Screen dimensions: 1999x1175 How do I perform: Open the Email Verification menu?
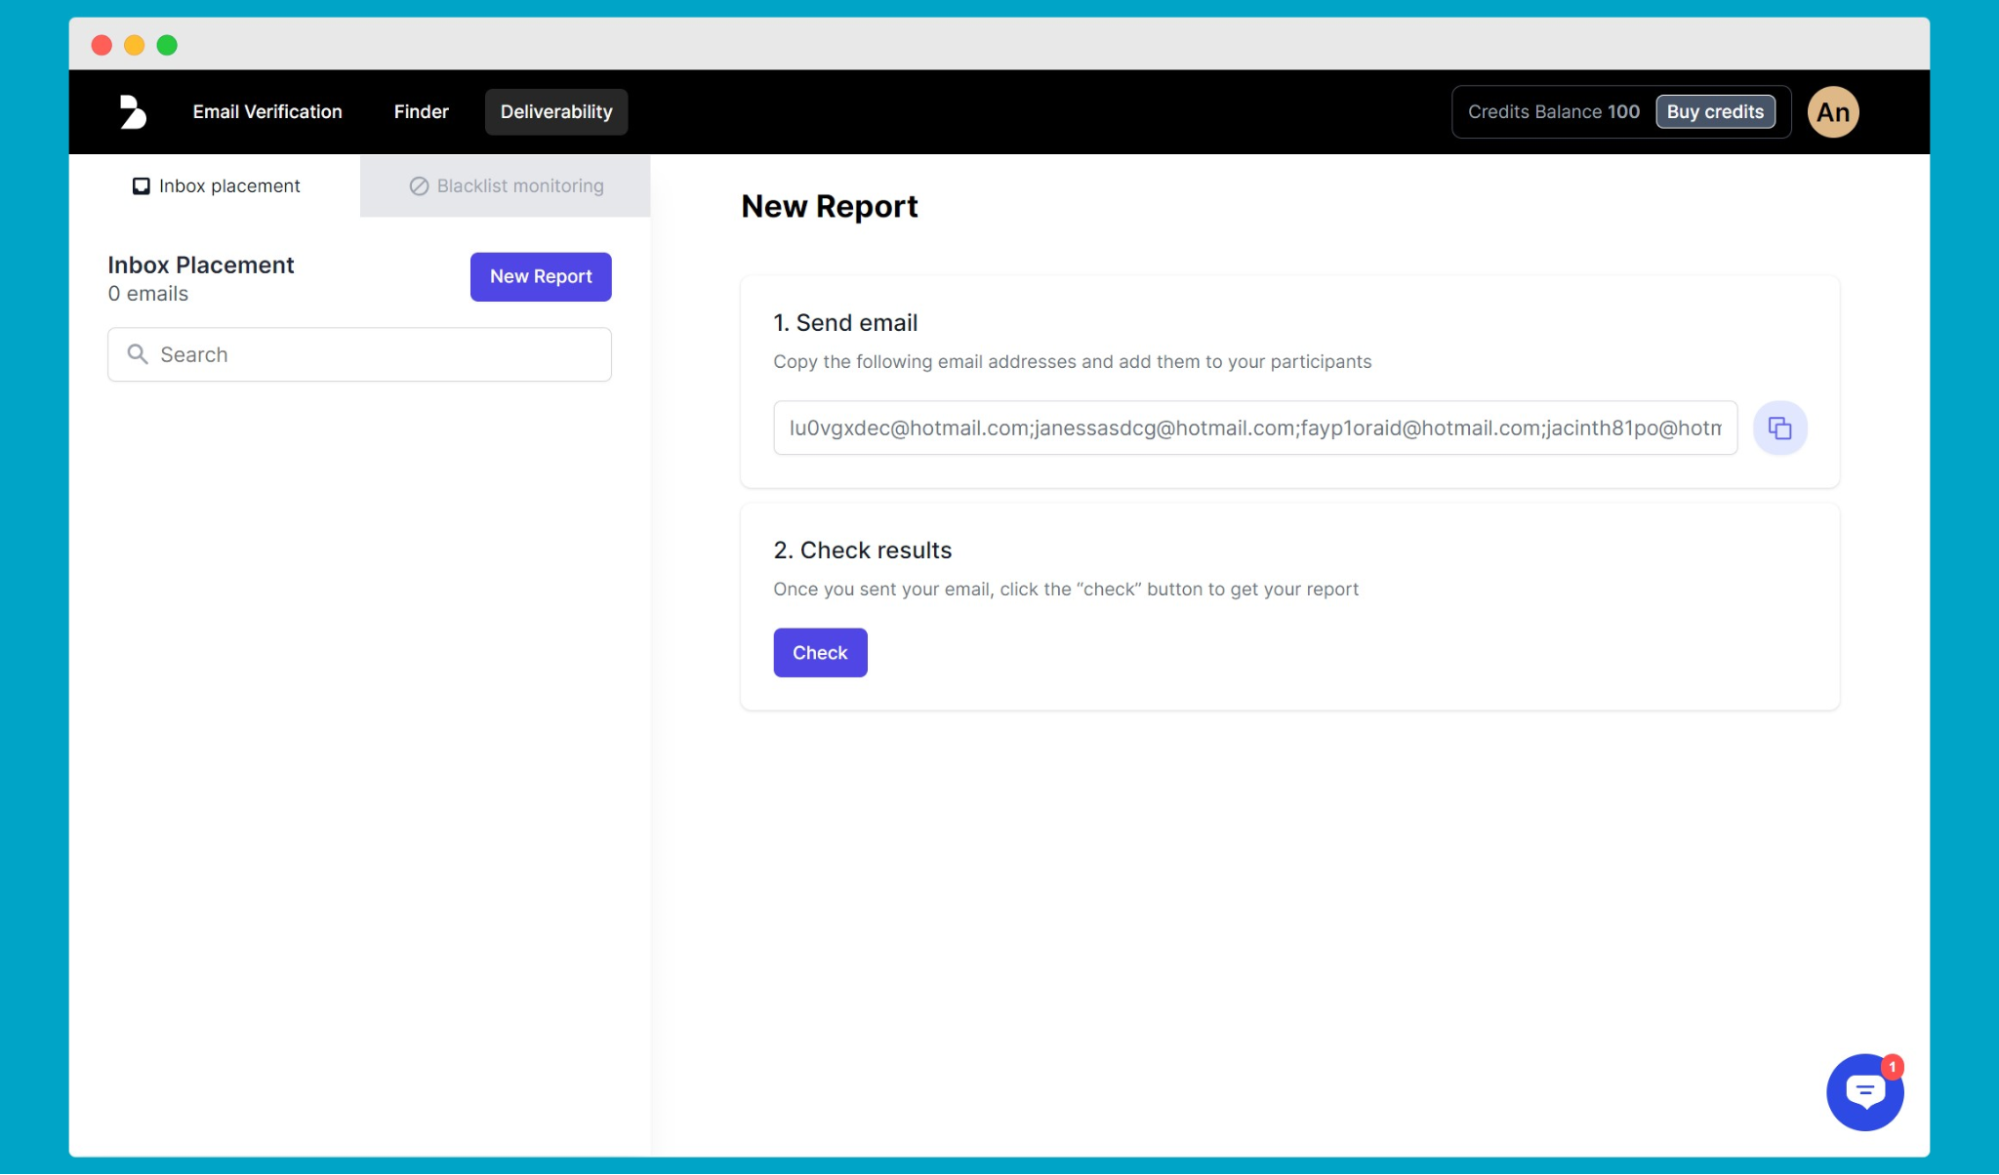tap(266, 112)
